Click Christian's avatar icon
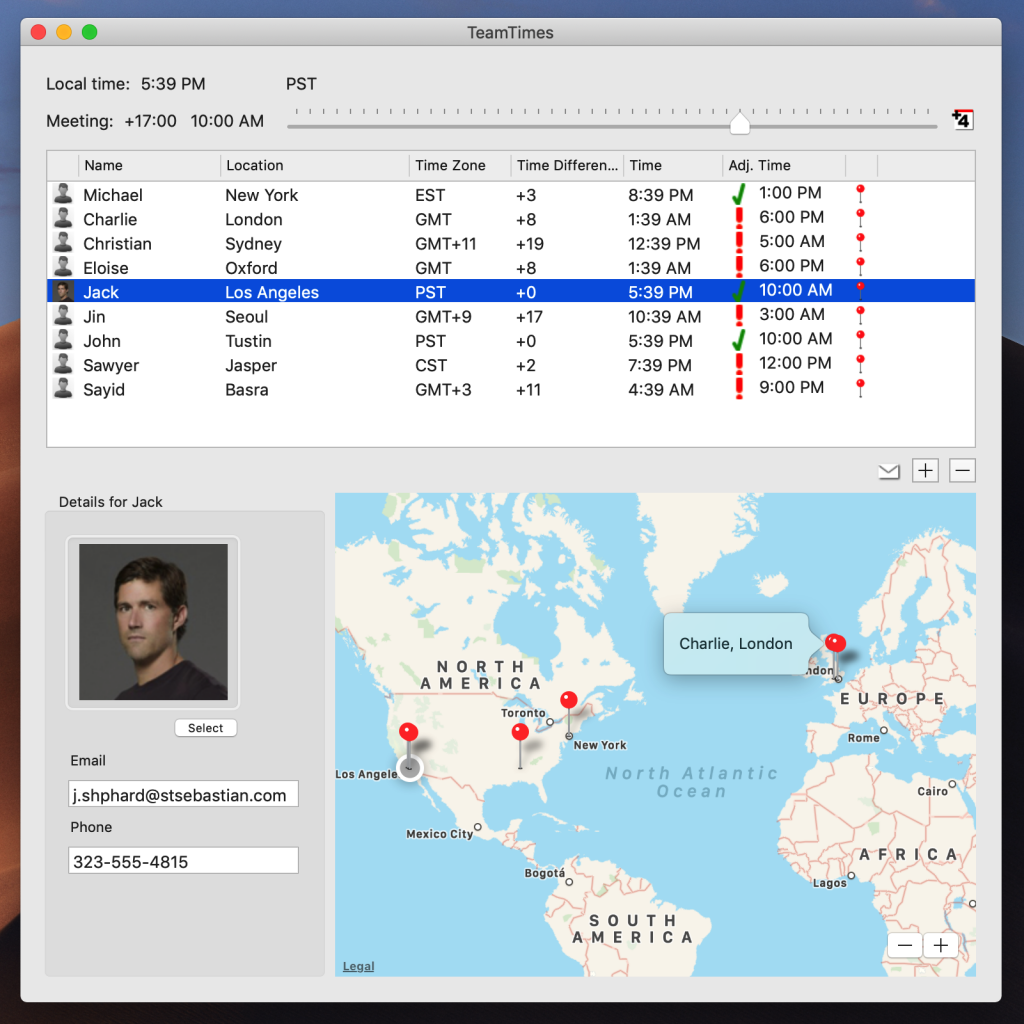 (x=63, y=242)
